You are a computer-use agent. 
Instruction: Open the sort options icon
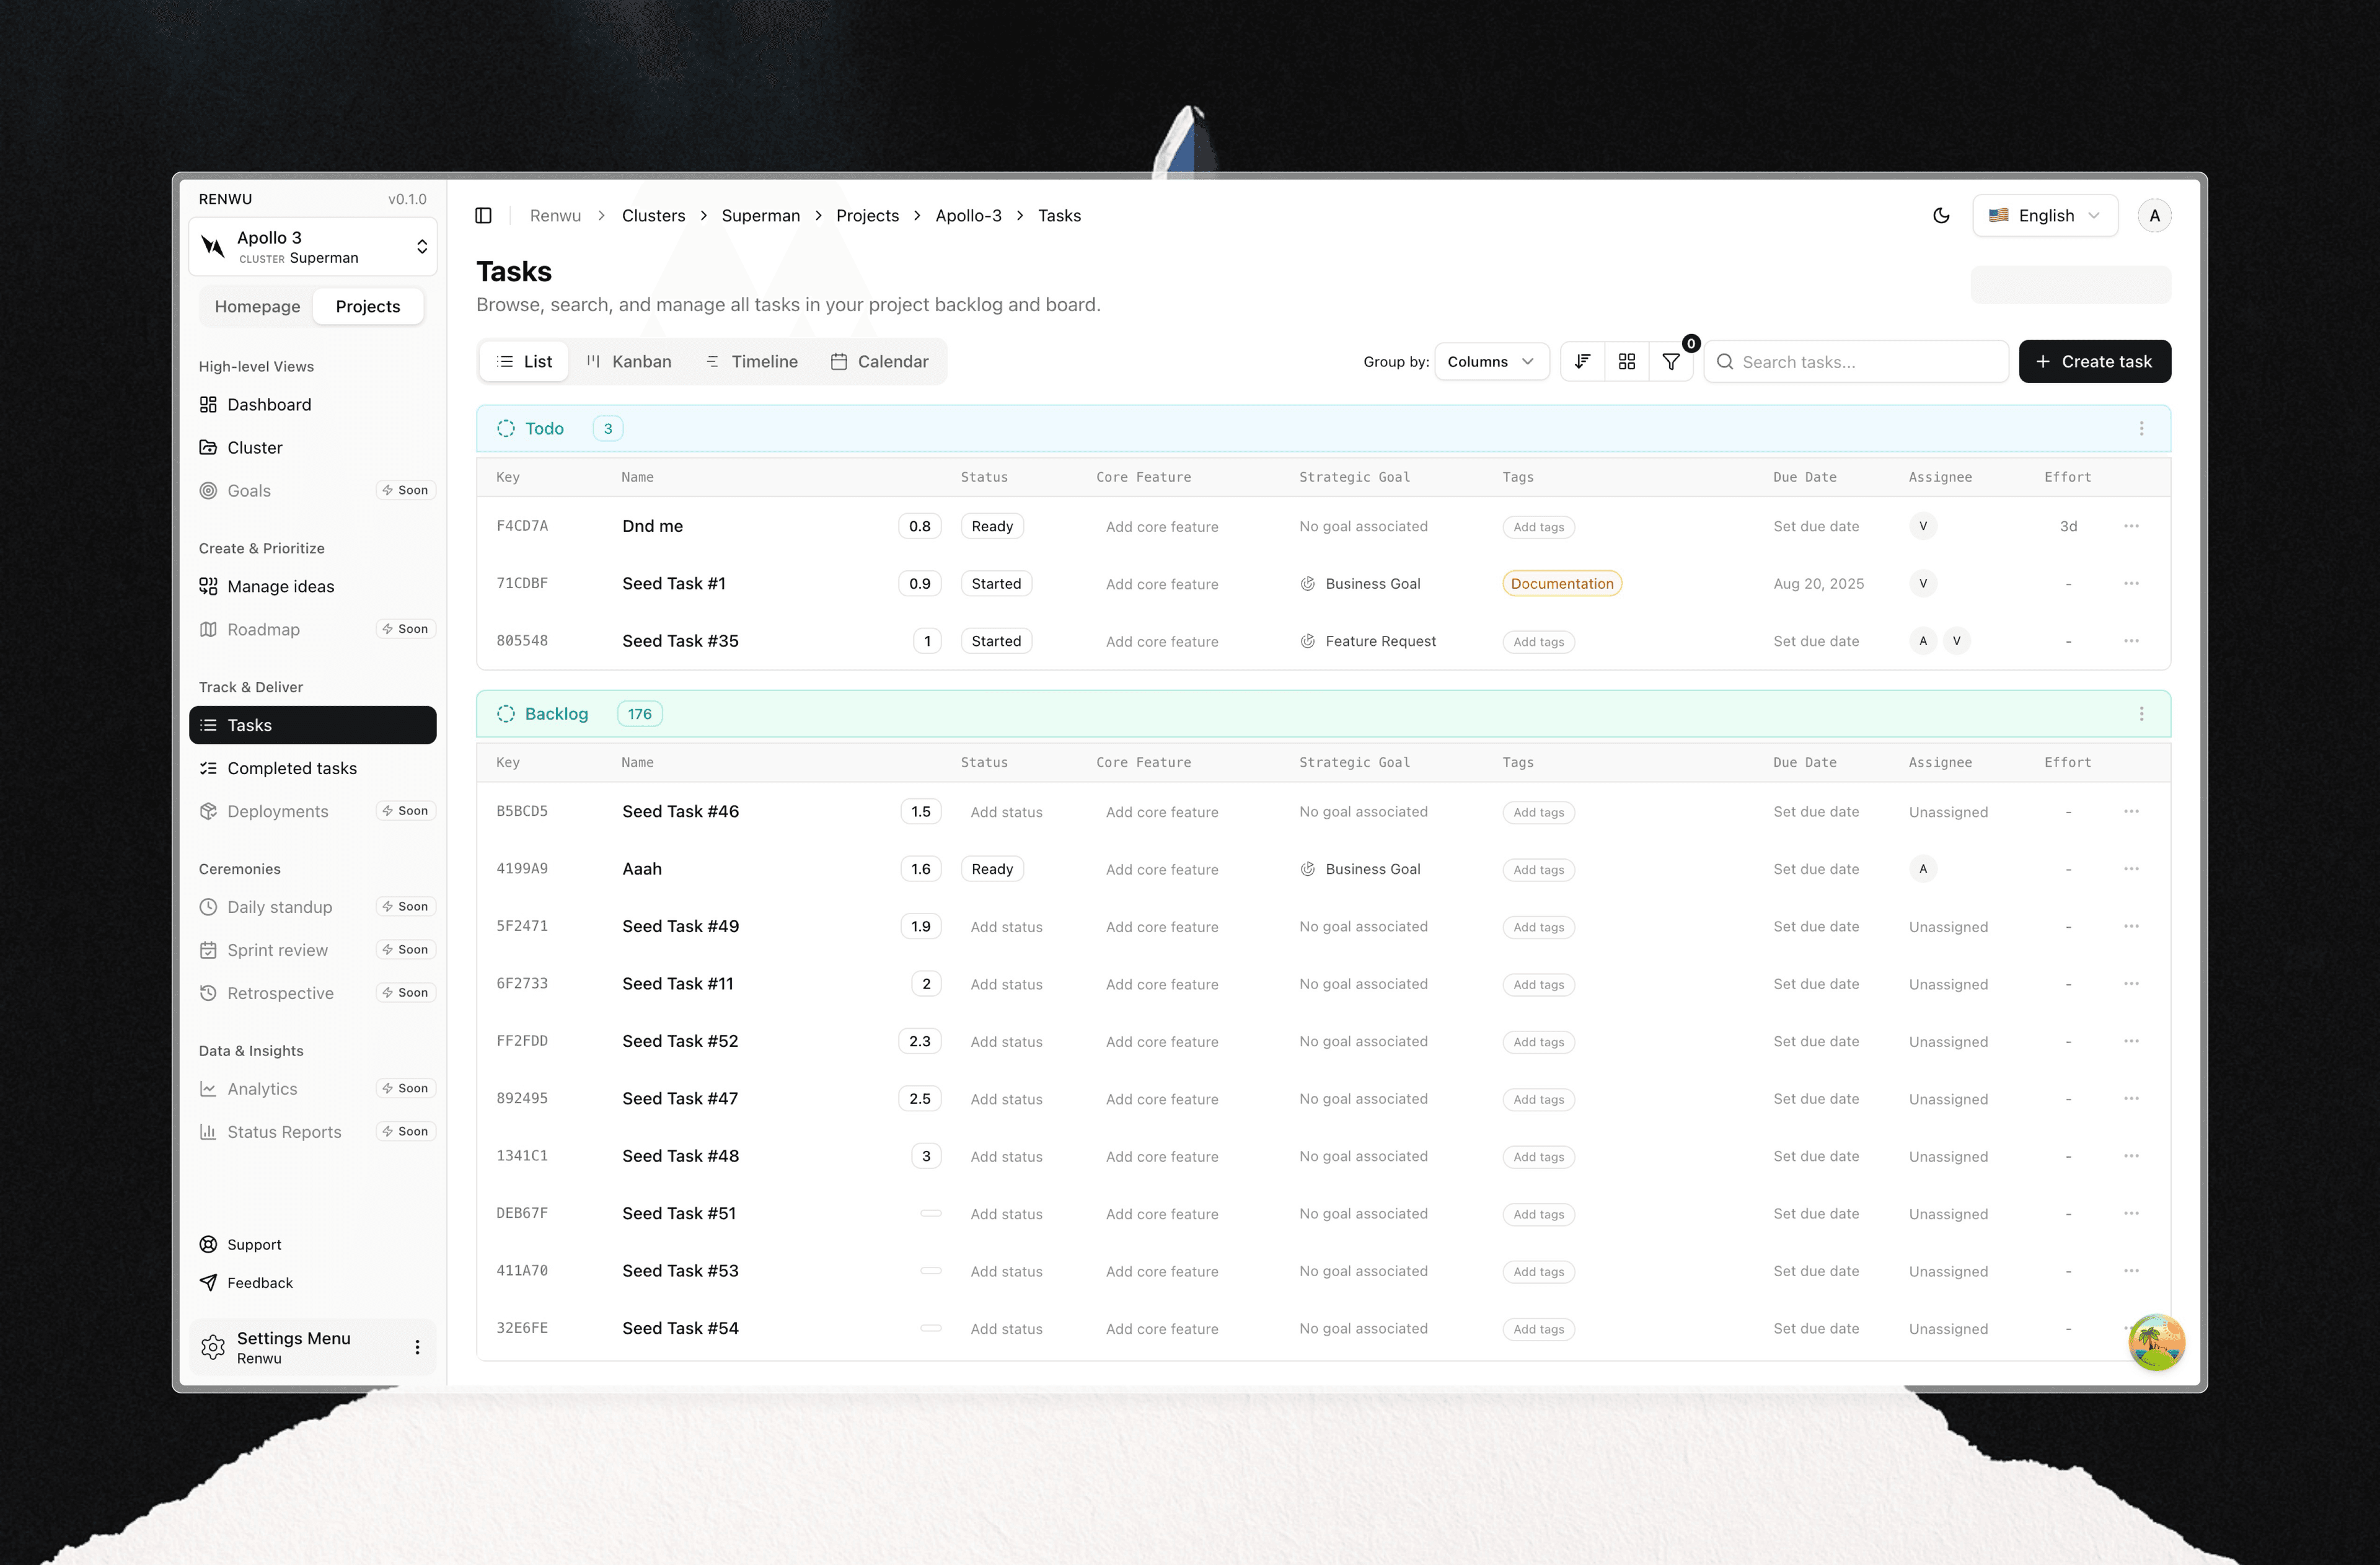tap(1583, 361)
